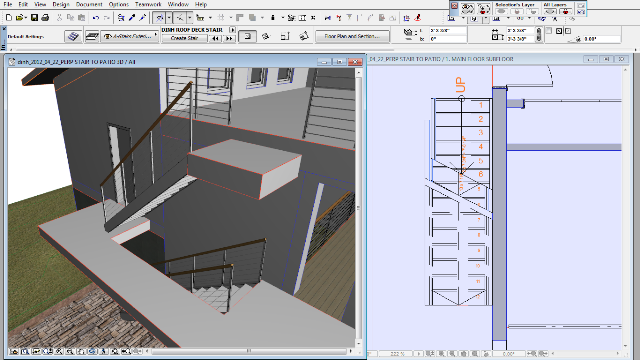Click the Paste clipboard icon
640x360 pixels.
(x=81, y=18)
